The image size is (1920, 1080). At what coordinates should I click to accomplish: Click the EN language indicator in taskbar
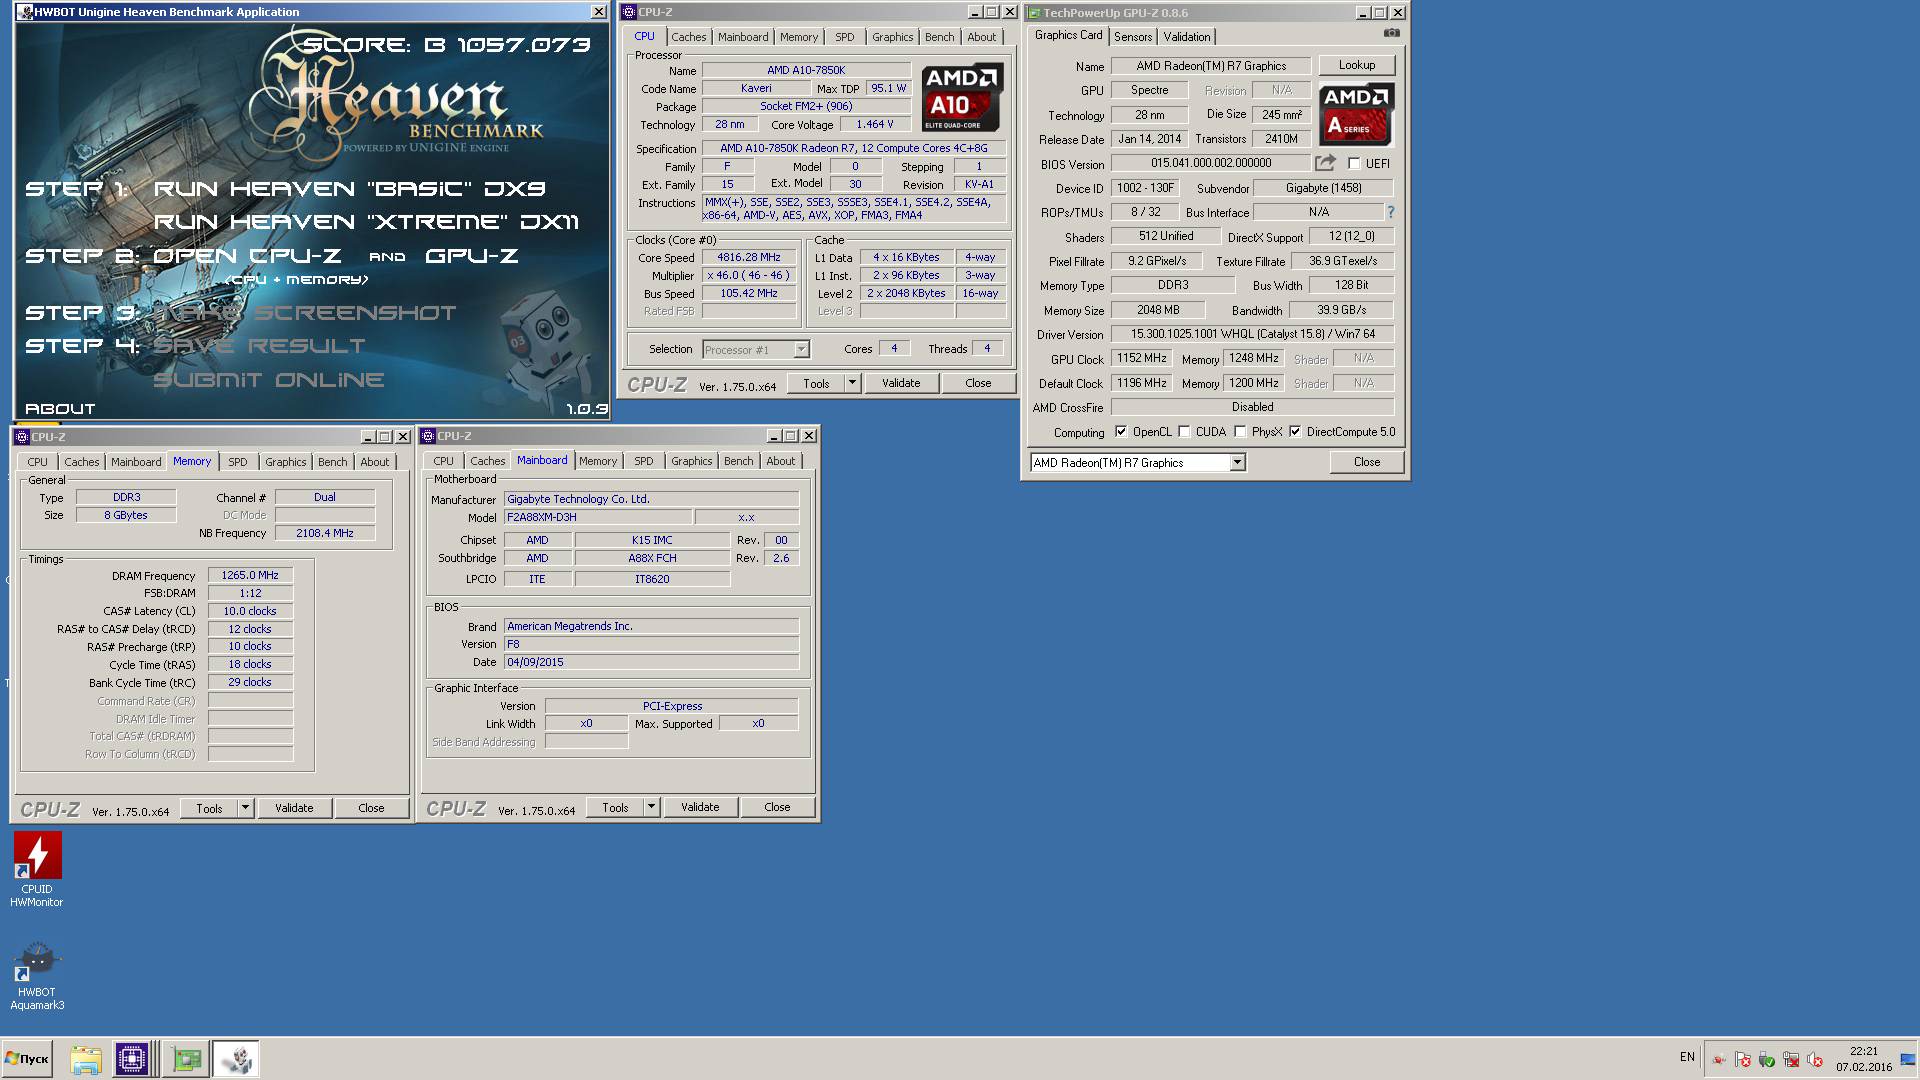tap(1687, 1057)
